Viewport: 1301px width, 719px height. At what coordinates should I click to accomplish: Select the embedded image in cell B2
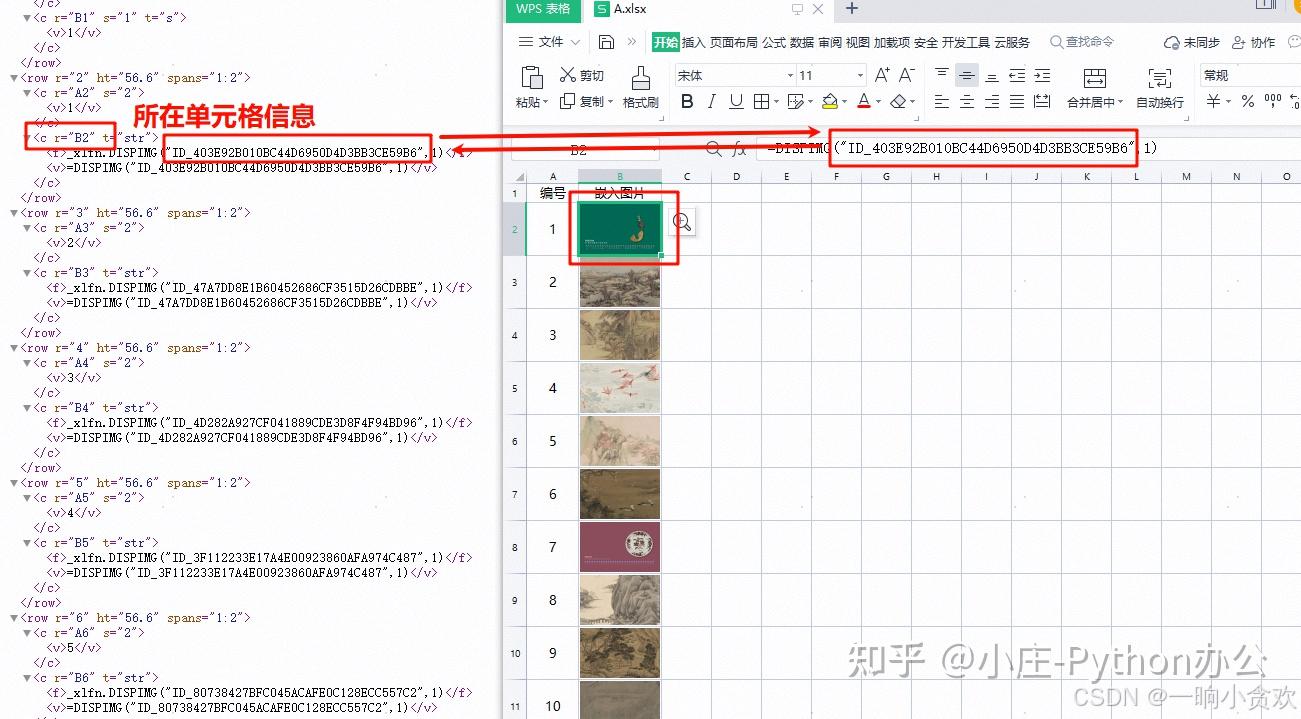(620, 228)
